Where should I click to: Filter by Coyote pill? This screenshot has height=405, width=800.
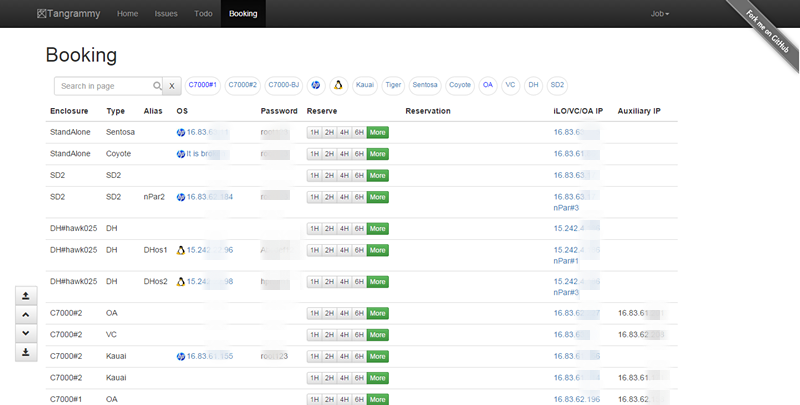click(x=460, y=85)
